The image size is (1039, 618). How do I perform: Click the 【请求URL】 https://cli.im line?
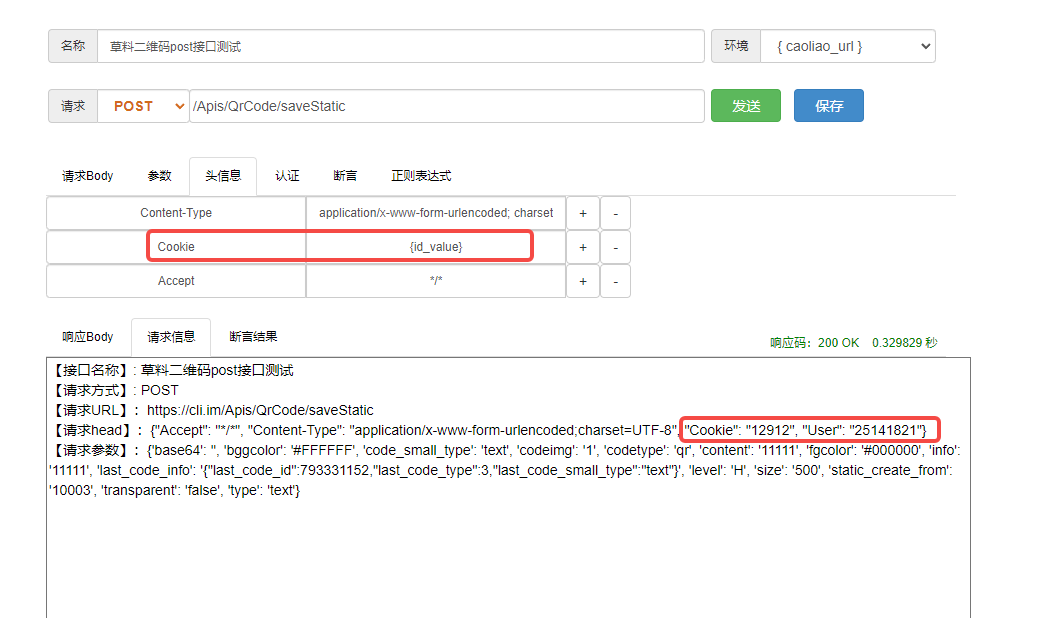pos(212,410)
